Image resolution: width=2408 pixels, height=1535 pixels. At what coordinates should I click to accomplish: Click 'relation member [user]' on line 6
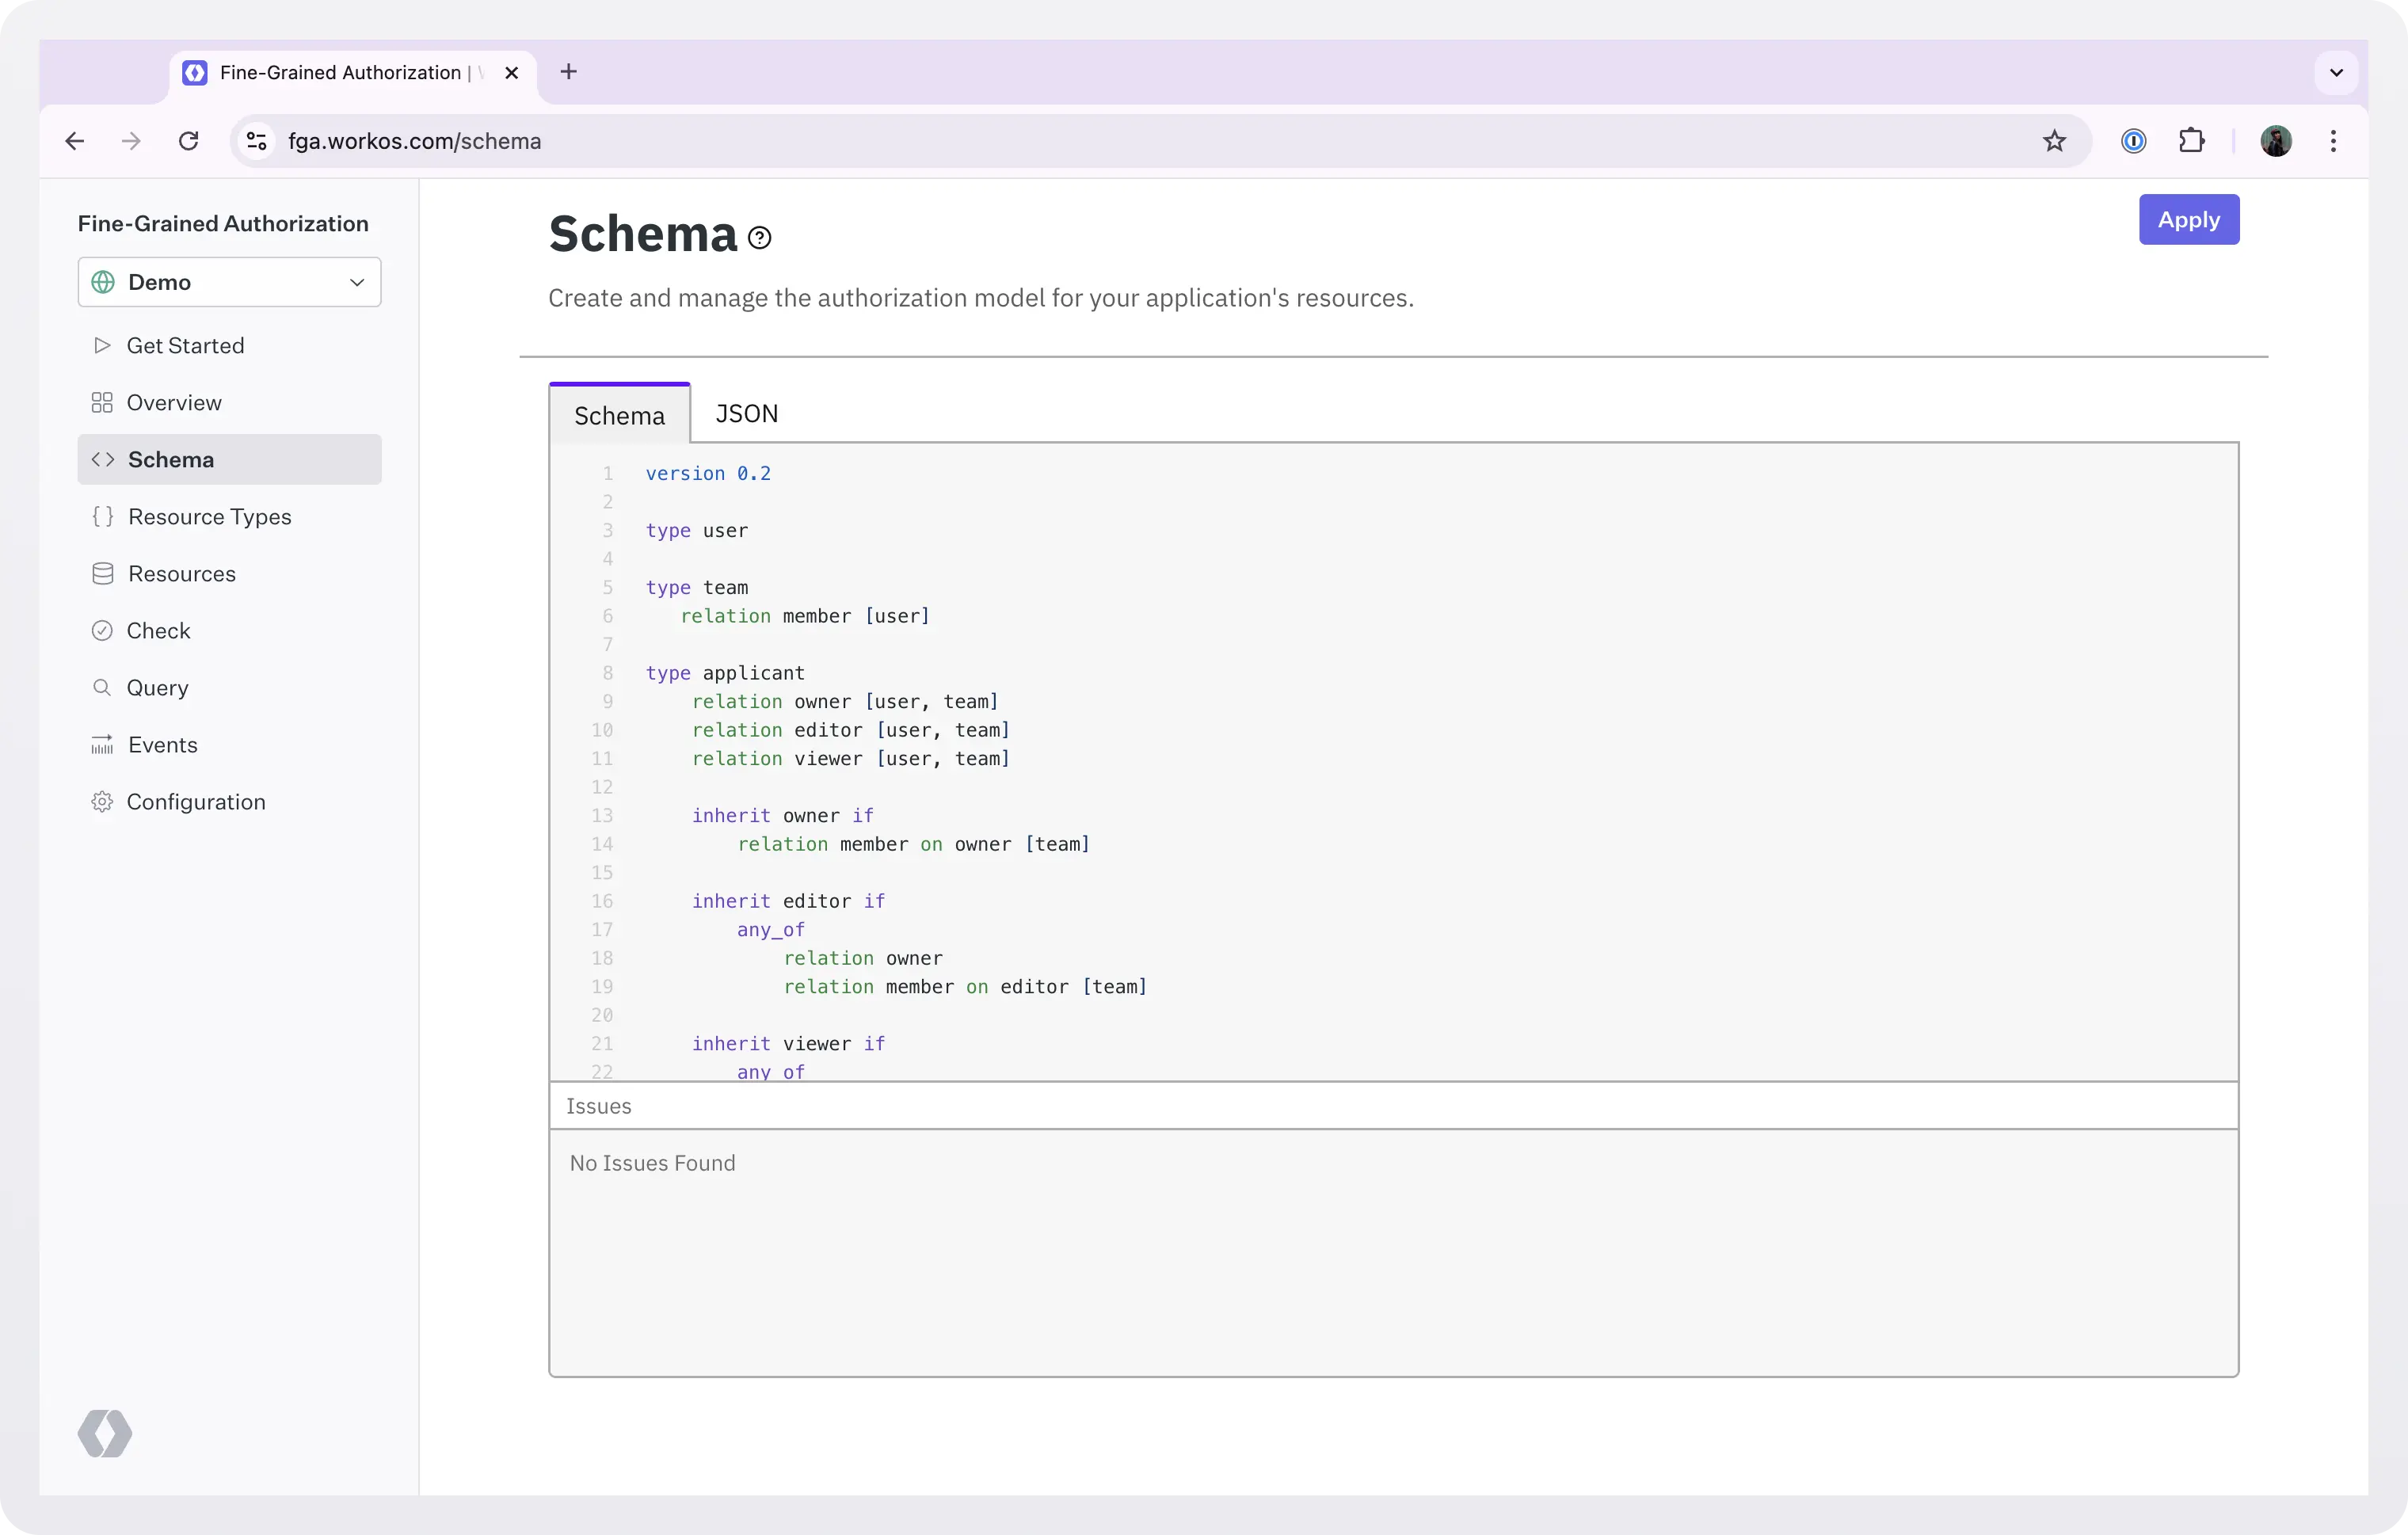coord(805,616)
